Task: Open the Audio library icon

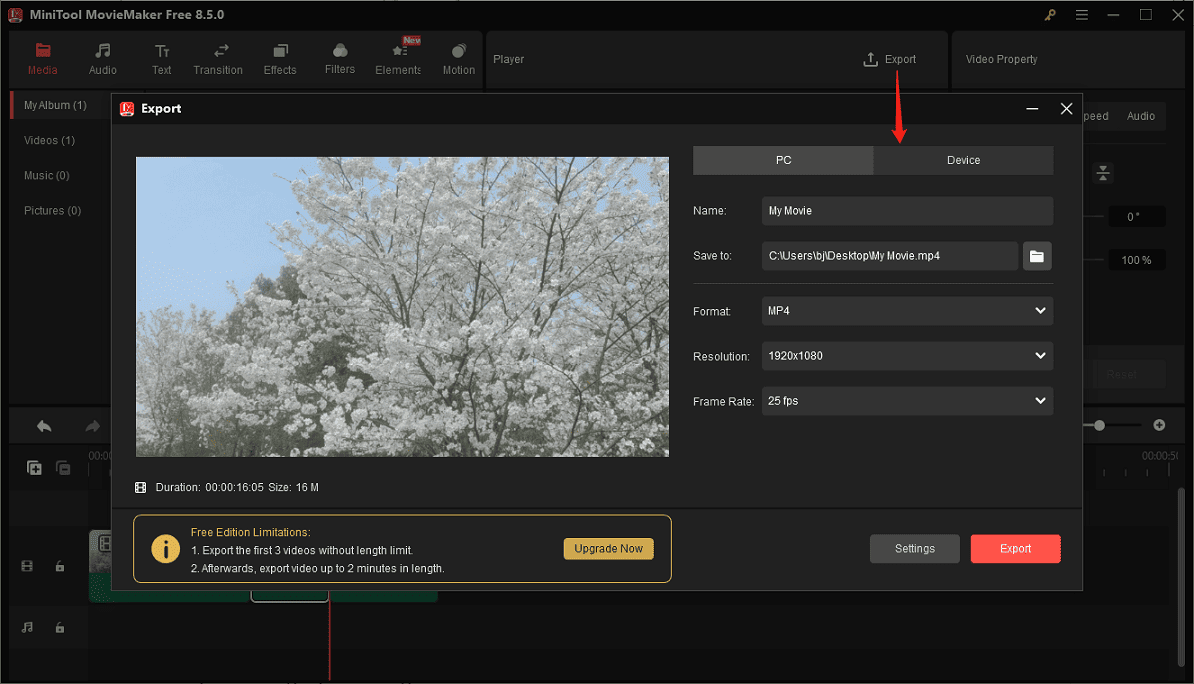Action: click(x=102, y=58)
